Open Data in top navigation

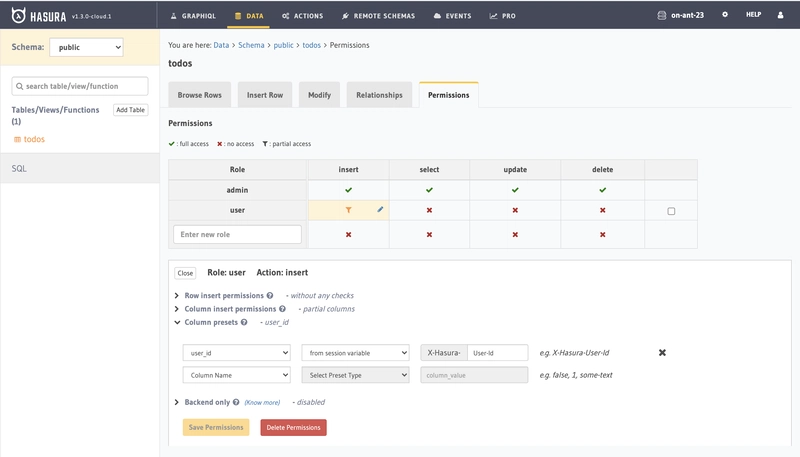(249, 16)
